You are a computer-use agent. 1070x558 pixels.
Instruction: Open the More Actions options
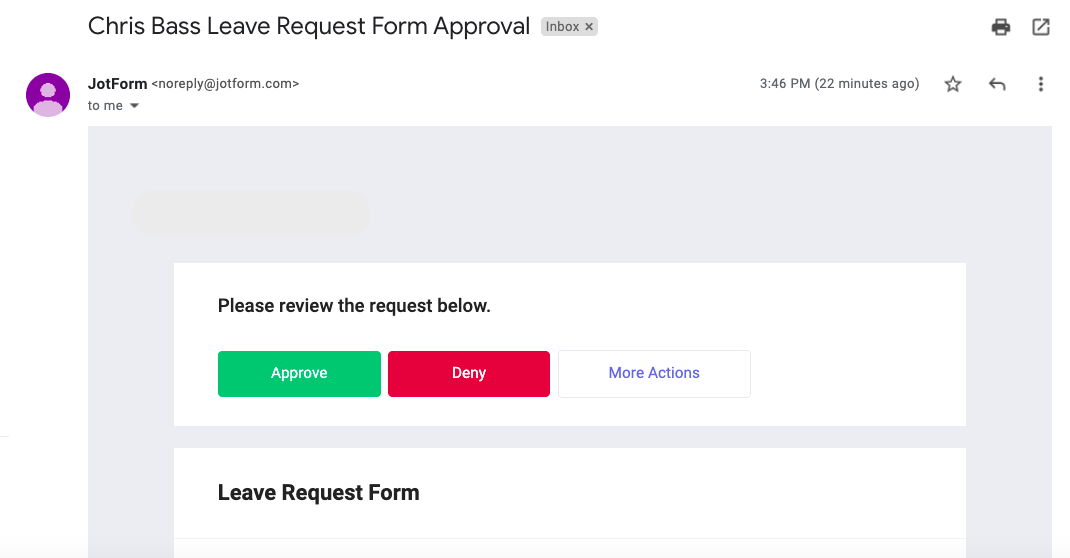tap(654, 373)
